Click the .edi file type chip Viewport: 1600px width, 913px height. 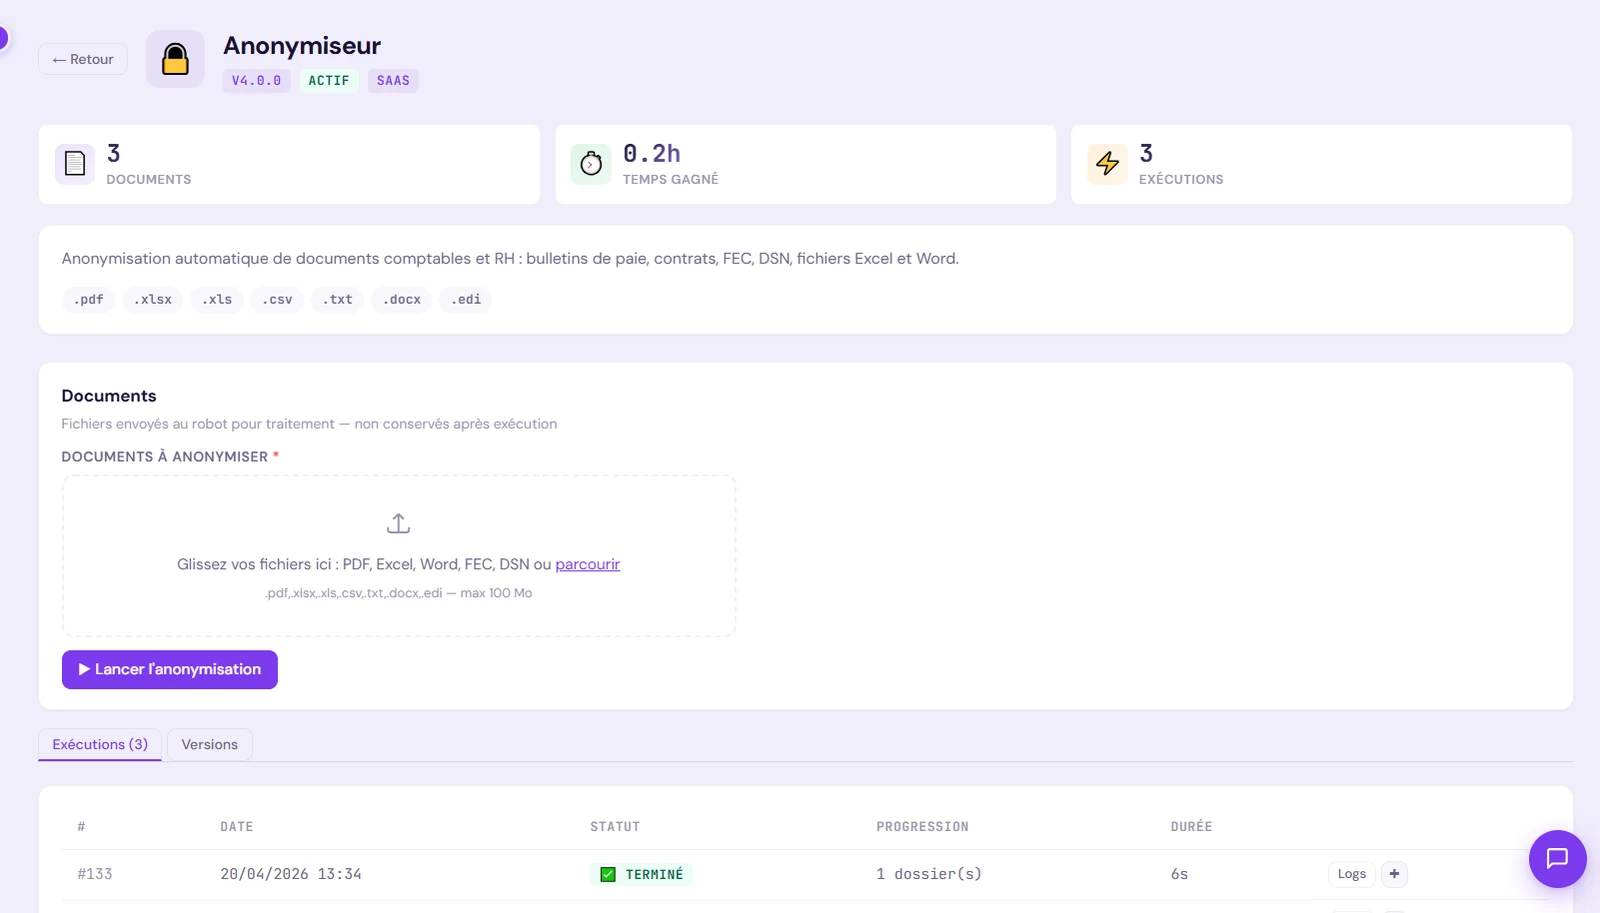coord(465,299)
